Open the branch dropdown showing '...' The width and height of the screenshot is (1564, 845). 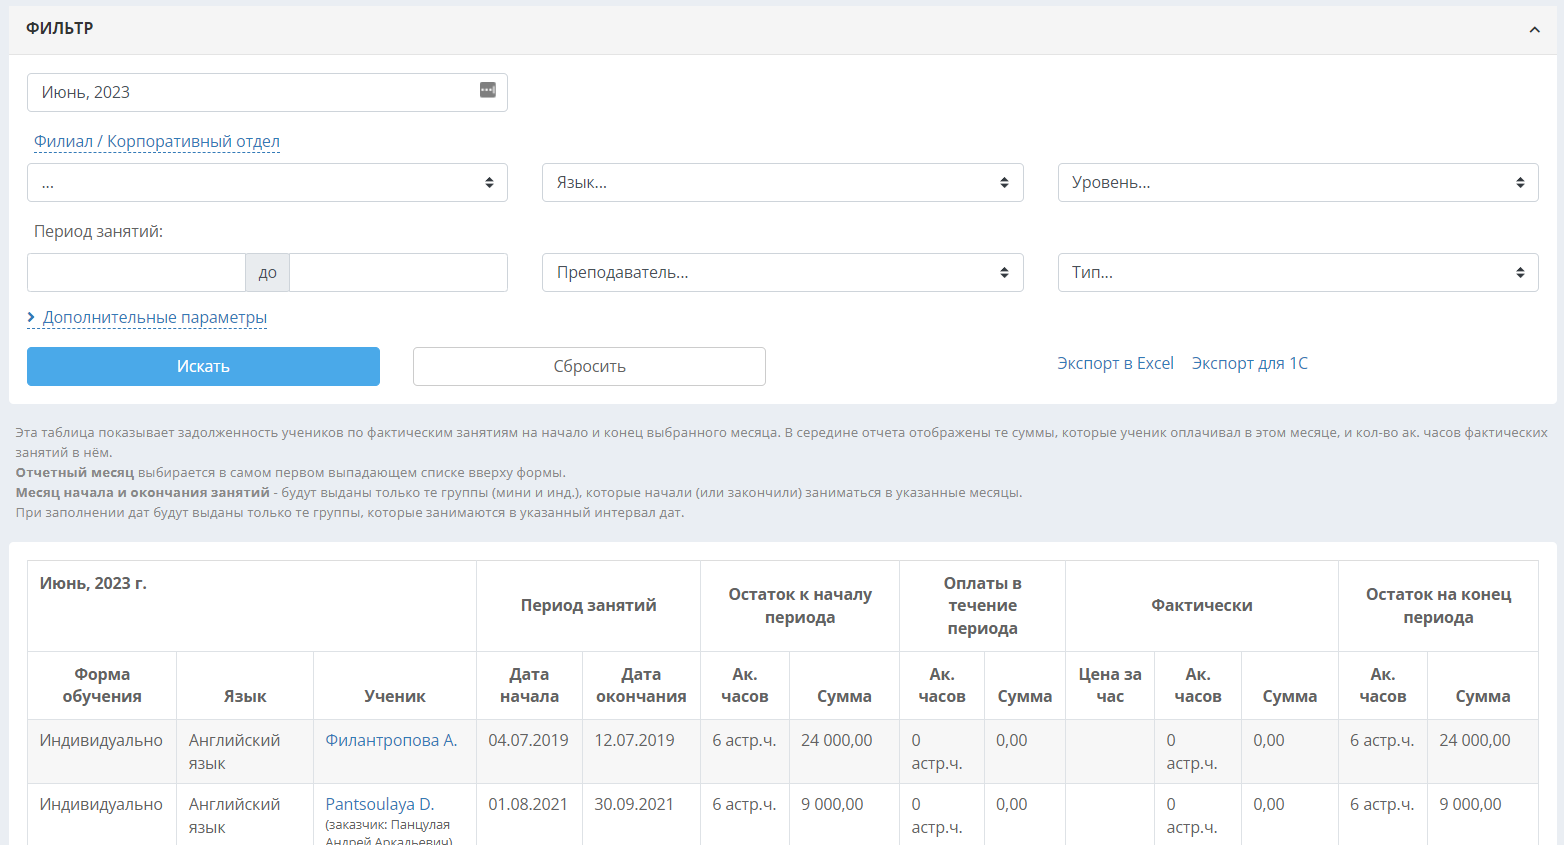click(x=267, y=182)
